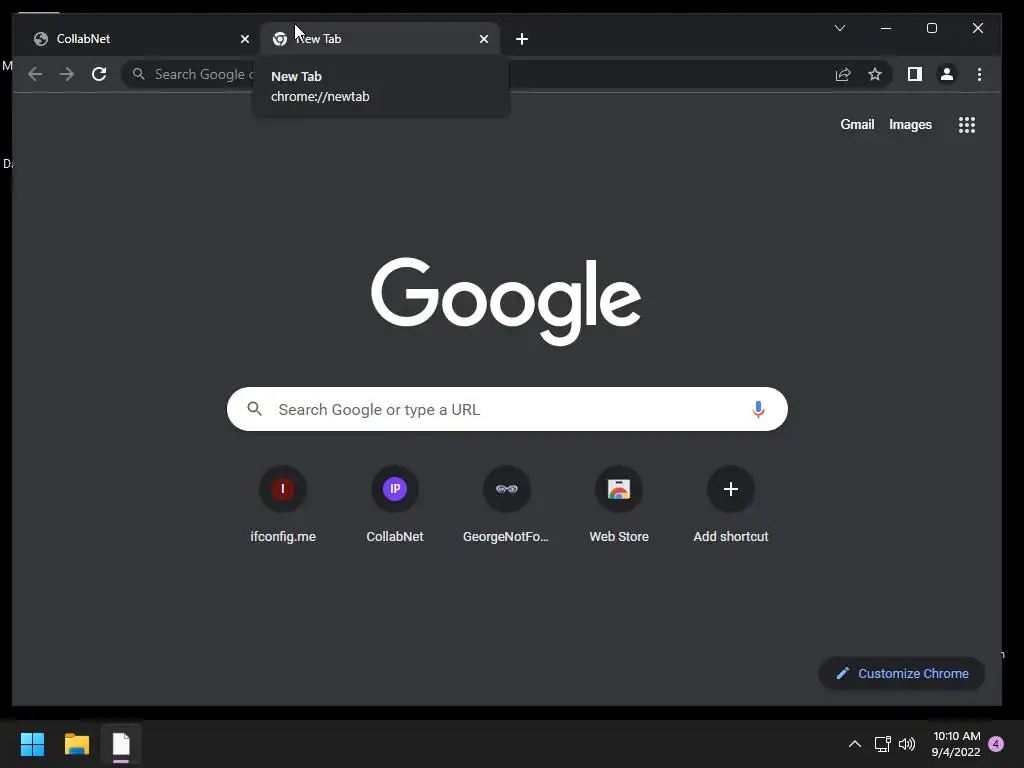1024x768 pixels.
Task: Click the Google logo
Action: point(506,301)
